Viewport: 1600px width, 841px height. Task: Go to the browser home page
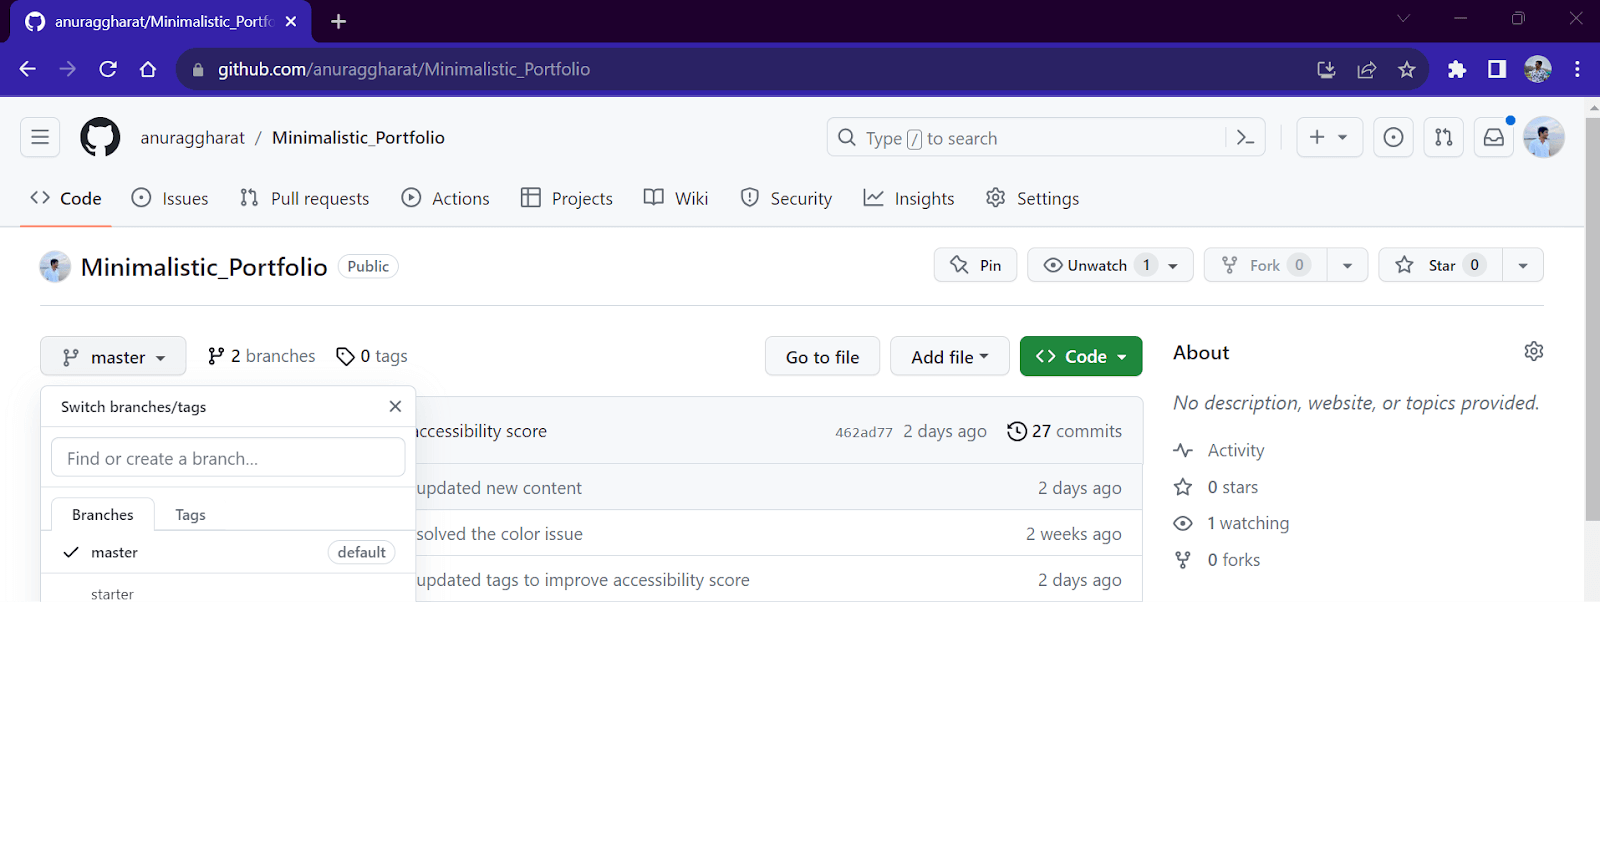pos(148,69)
